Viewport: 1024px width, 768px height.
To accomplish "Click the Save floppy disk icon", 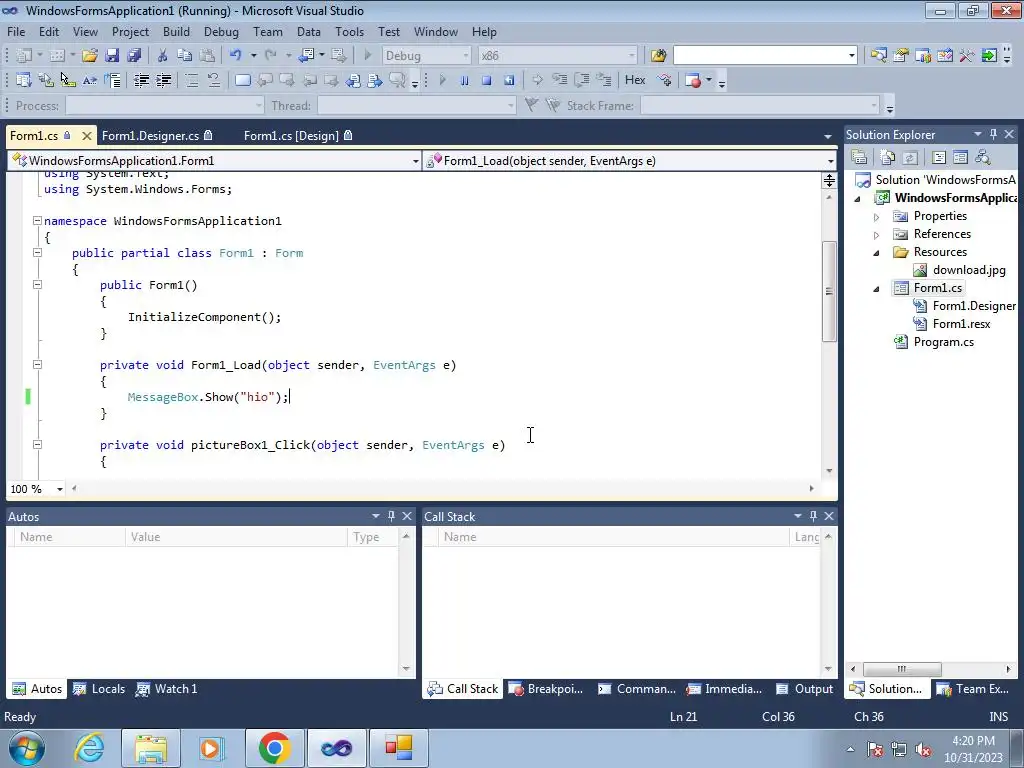I will coord(112,56).
